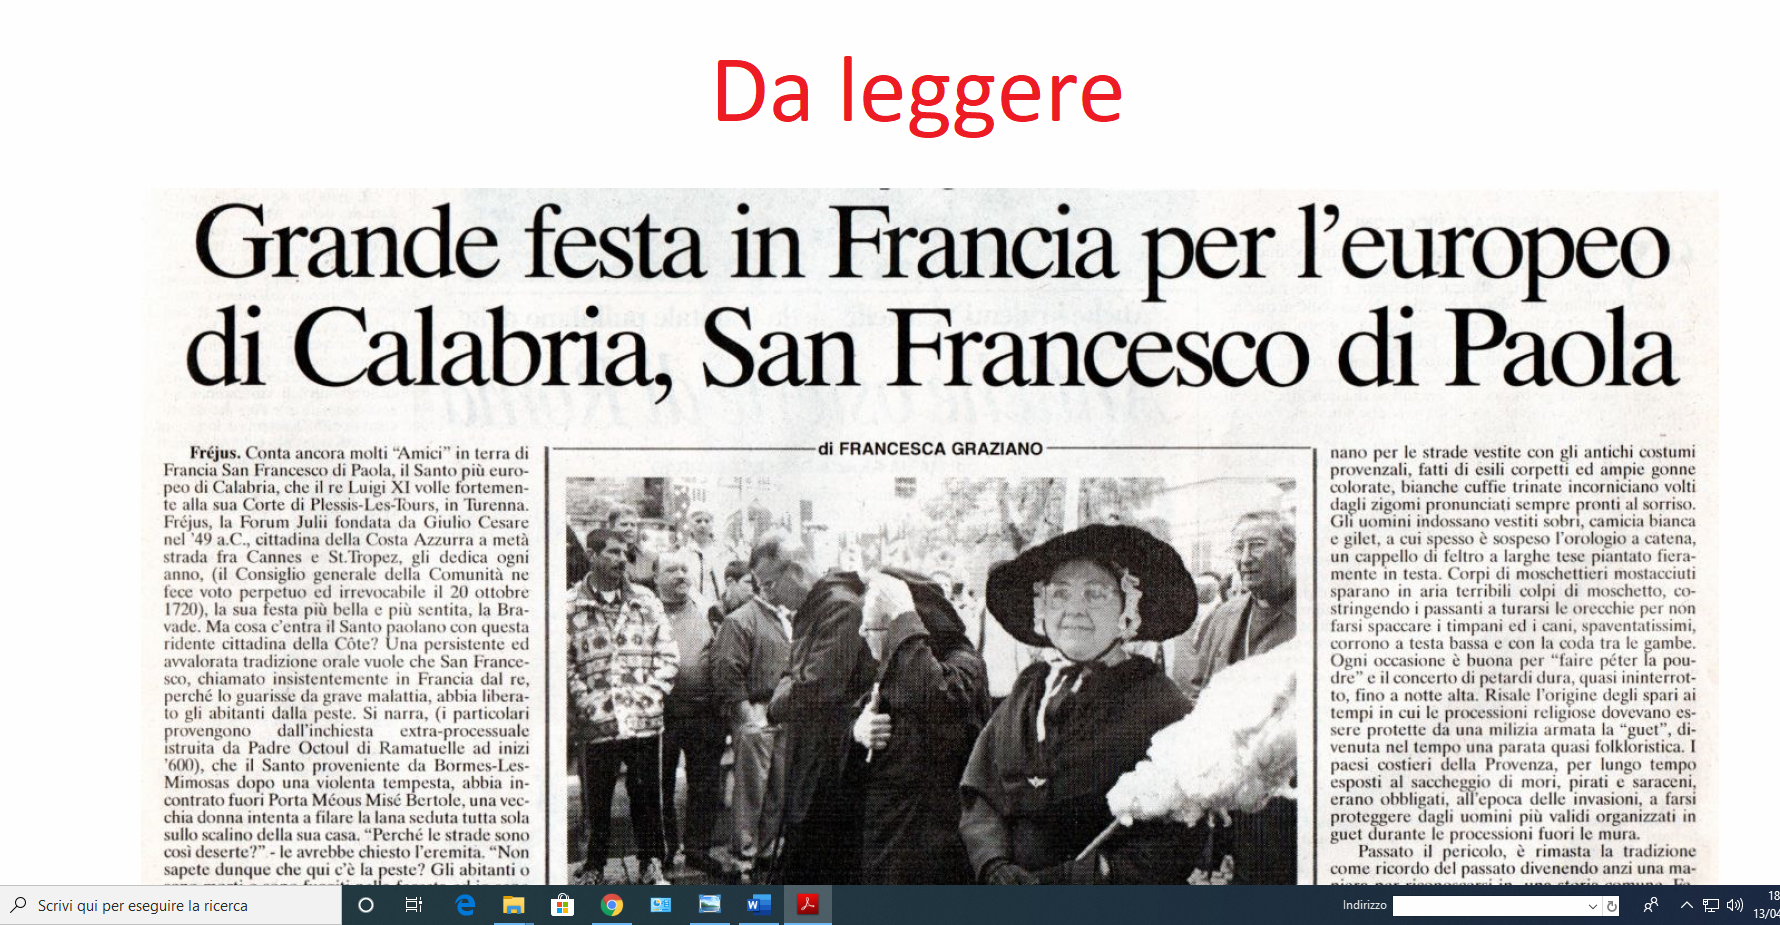This screenshot has height=925, width=1780.
Task: Open File Explorer from the taskbar
Action: [x=514, y=905]
